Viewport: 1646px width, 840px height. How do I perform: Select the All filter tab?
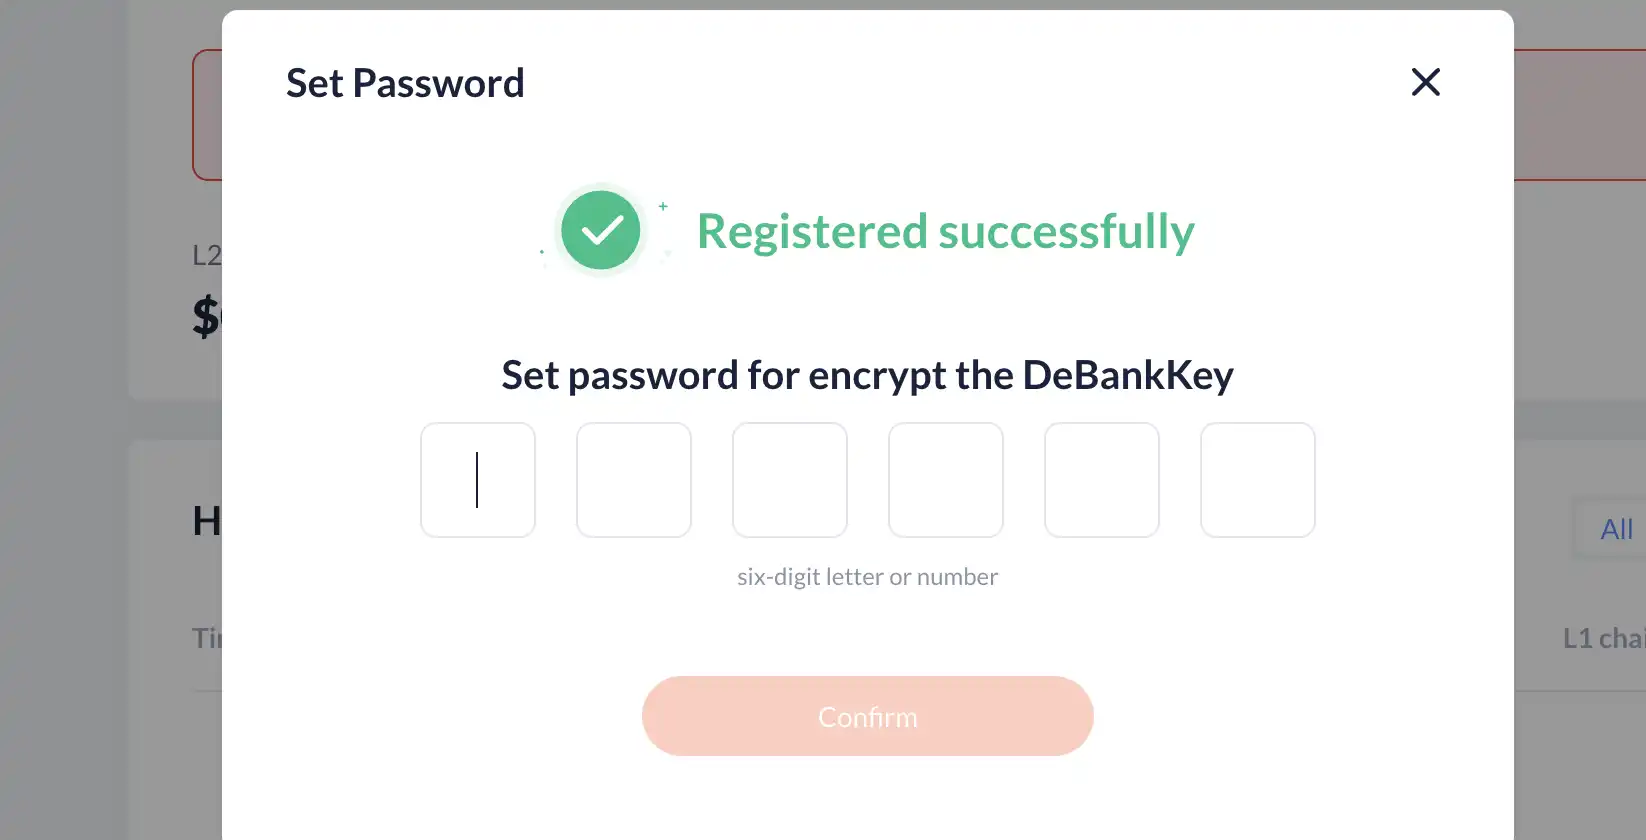pos(1616,529)
